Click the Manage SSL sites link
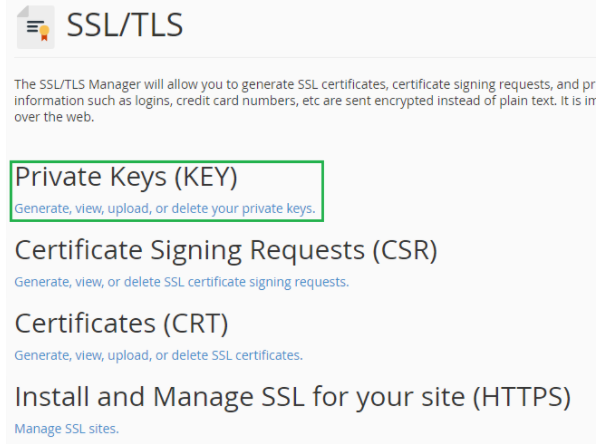Image resolution: width=600 pixels, height=444 pixels. (66, 429)
